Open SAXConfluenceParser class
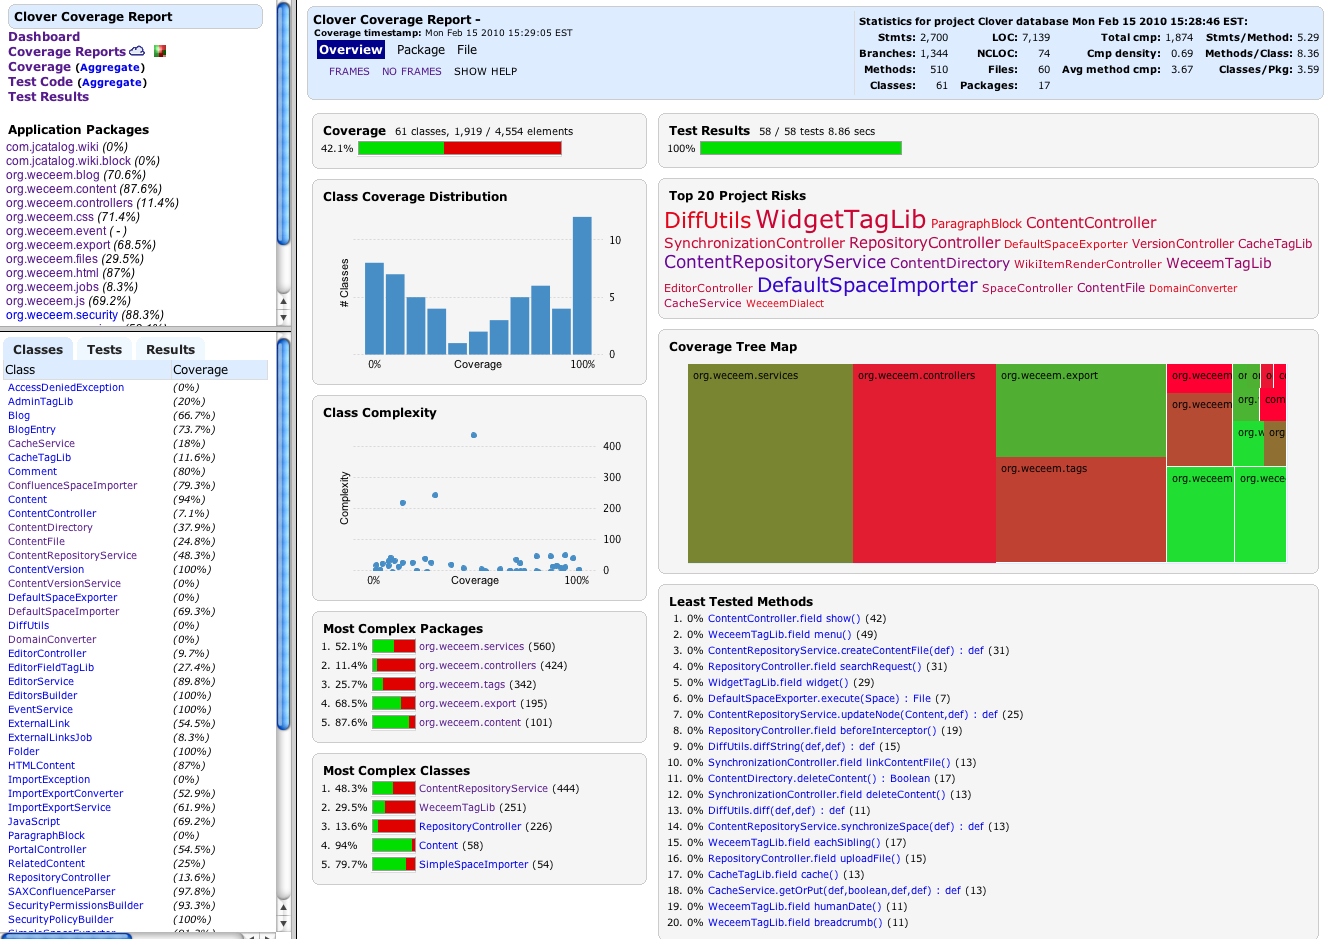The height and width of the screenshot is (939, 1331). (x=62, y=892)
